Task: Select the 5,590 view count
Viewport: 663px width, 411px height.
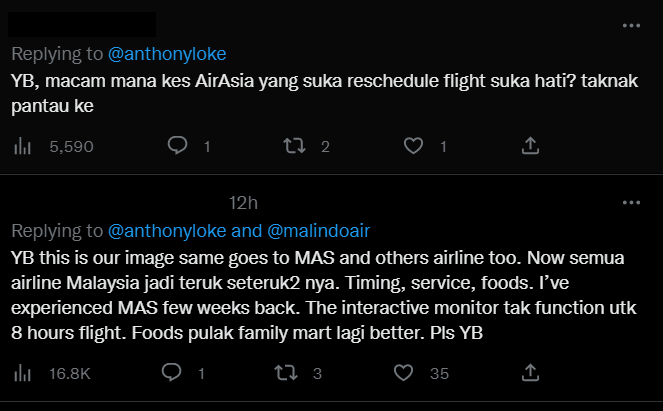Action: [71, 147]
